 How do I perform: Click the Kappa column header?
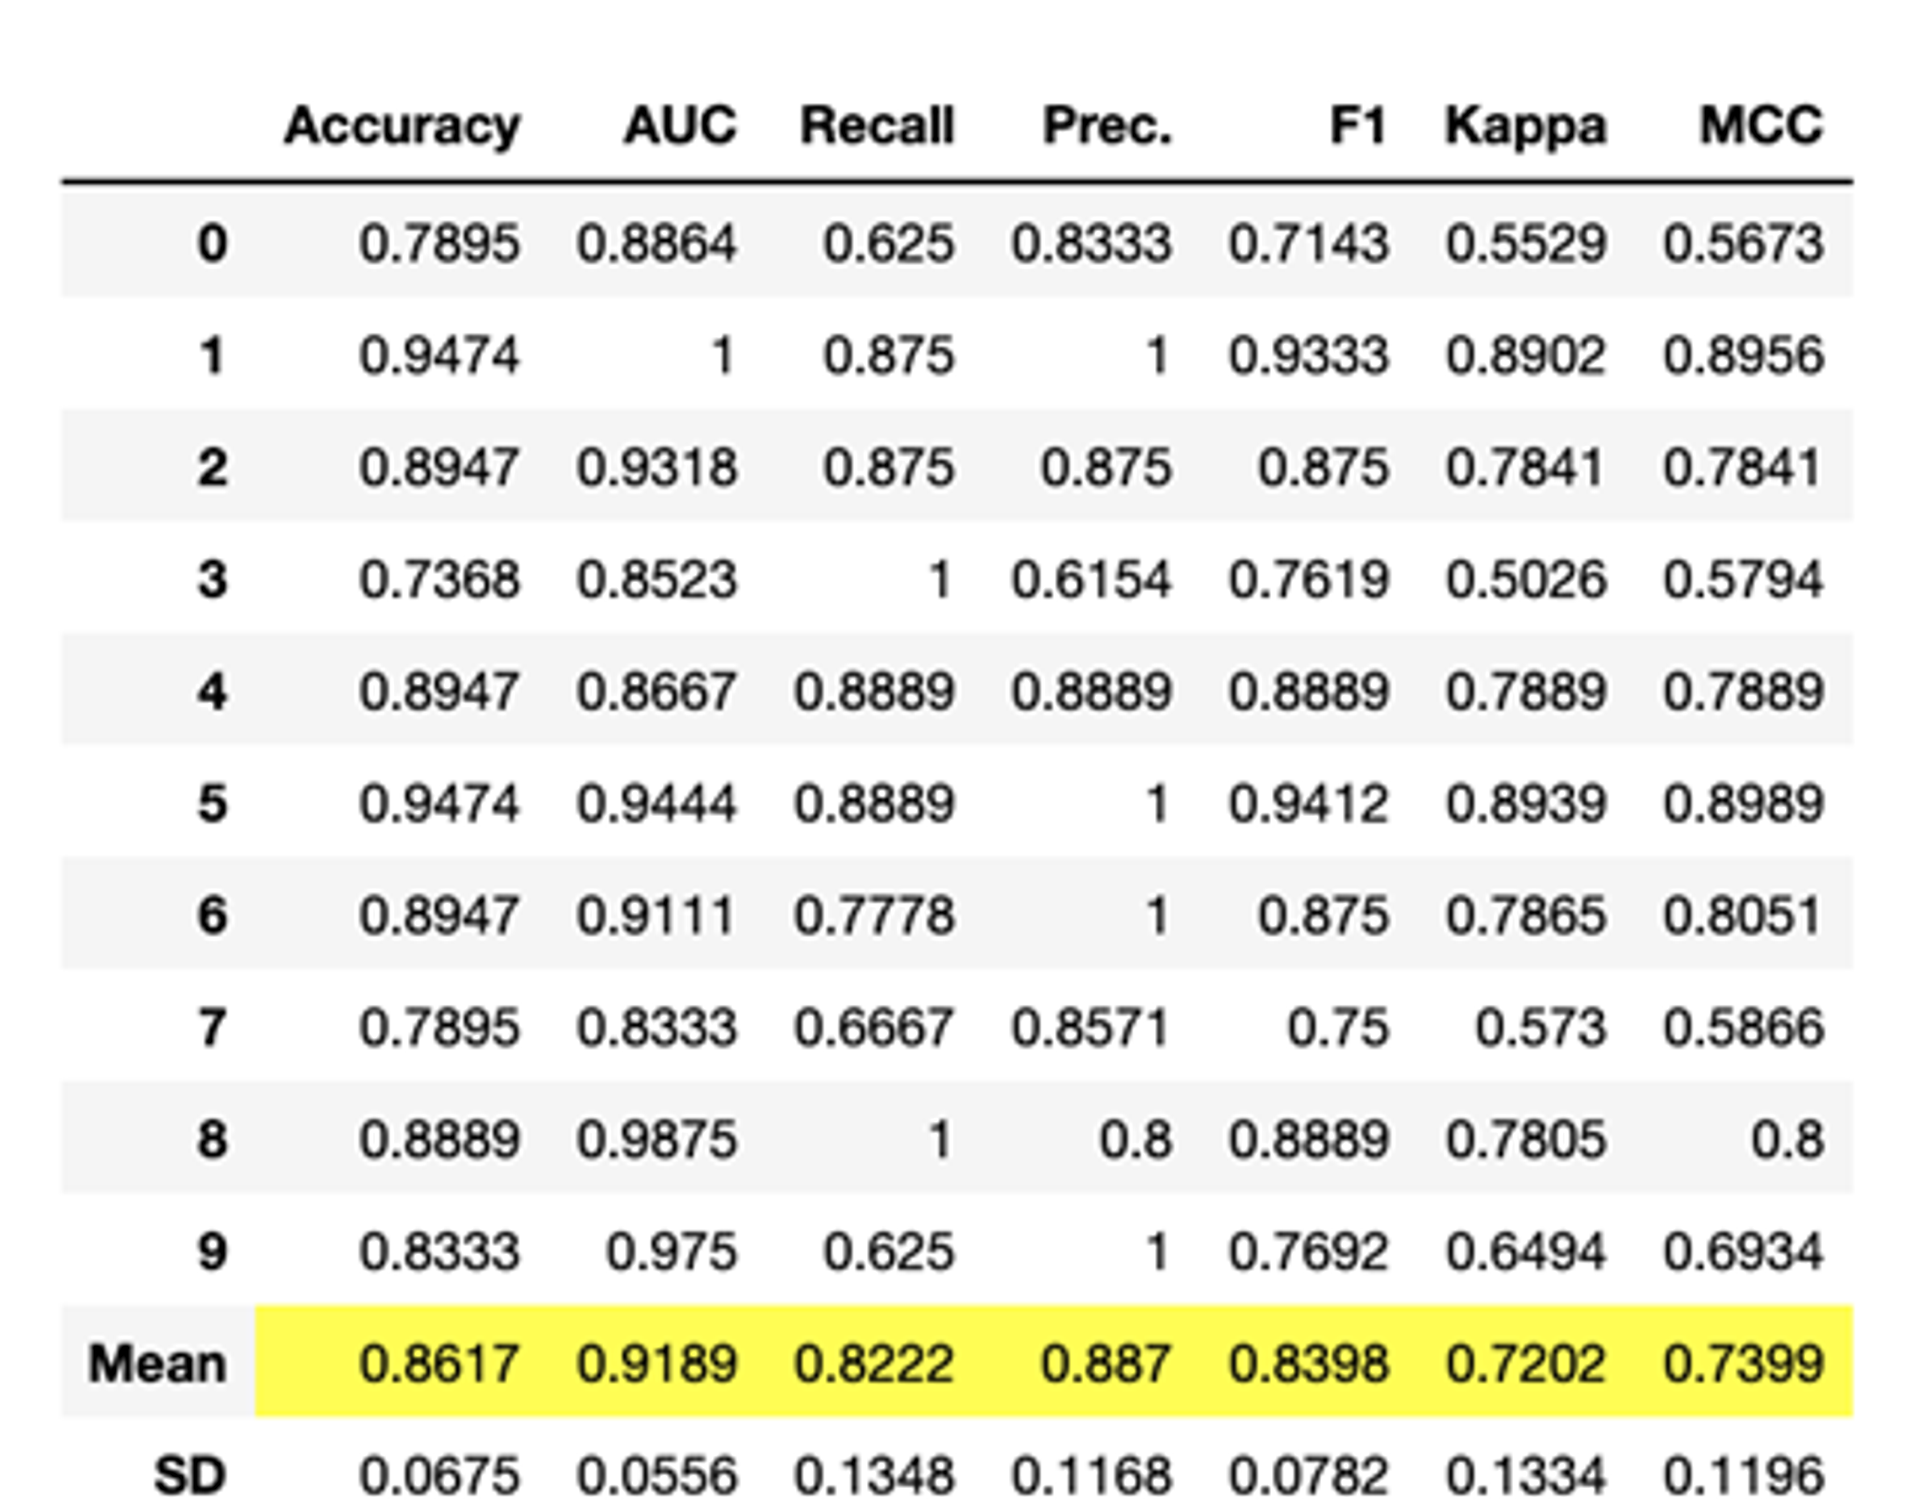1525,126
